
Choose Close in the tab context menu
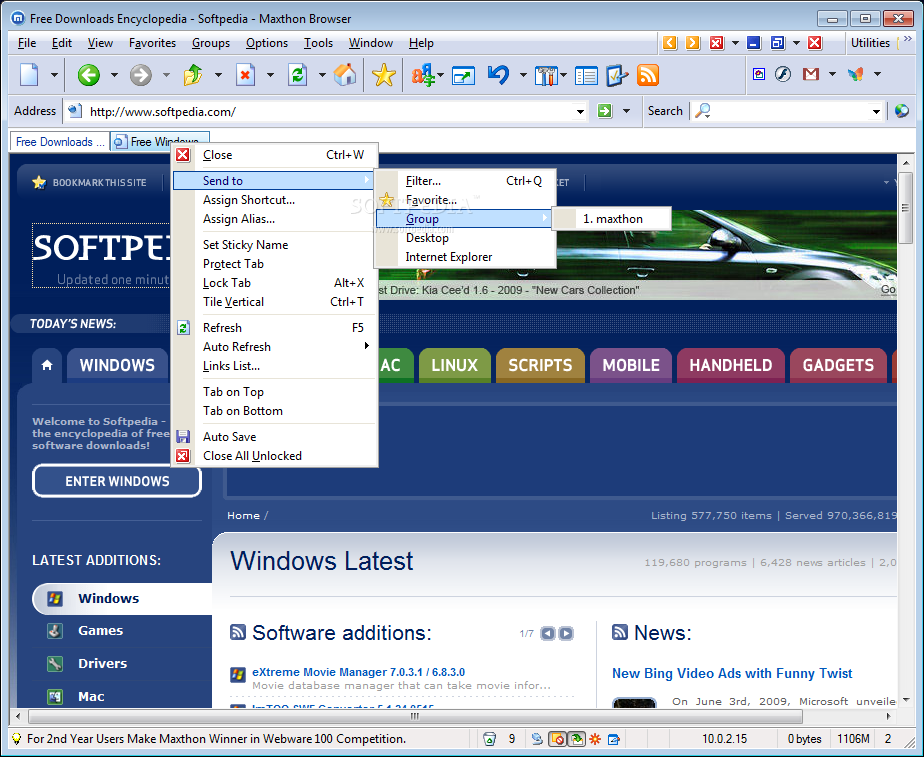coord(275,155)
